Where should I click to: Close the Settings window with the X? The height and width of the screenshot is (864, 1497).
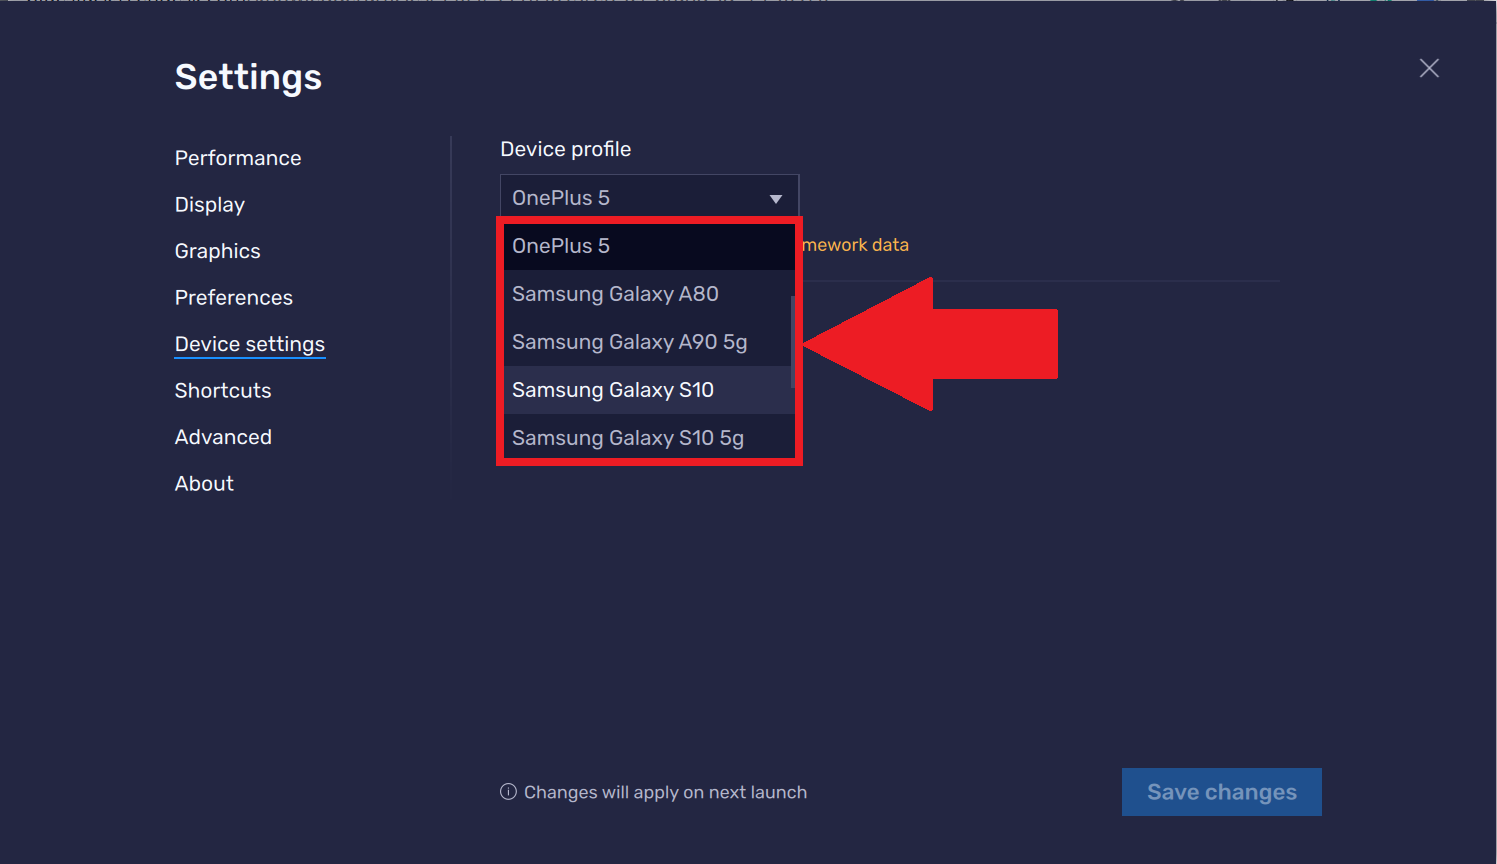point(1429,68)
